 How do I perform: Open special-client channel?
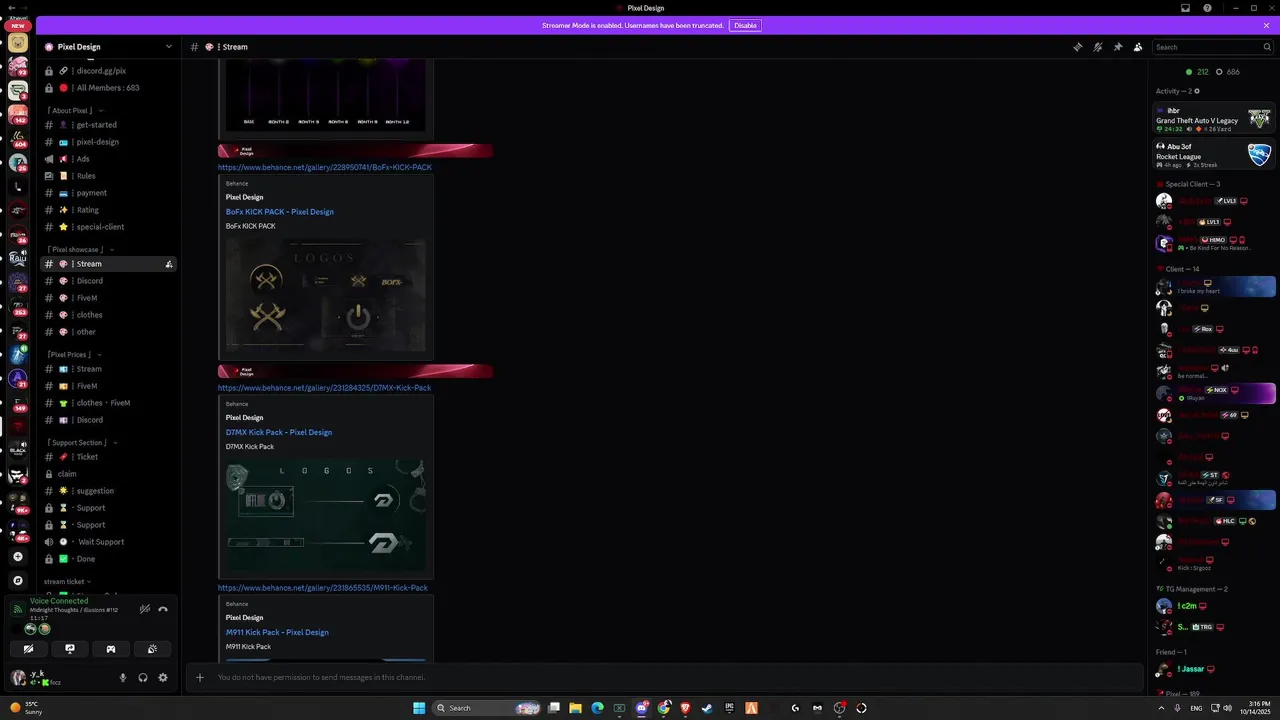[x=109, y=227]
